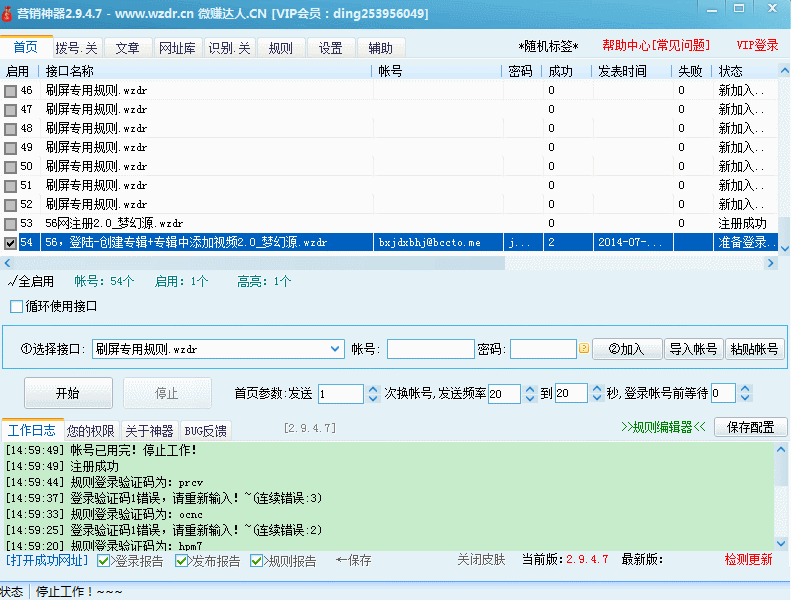Click the 导入帐号 button
Viewport: 791px width, 600px height.
(694, 349)
